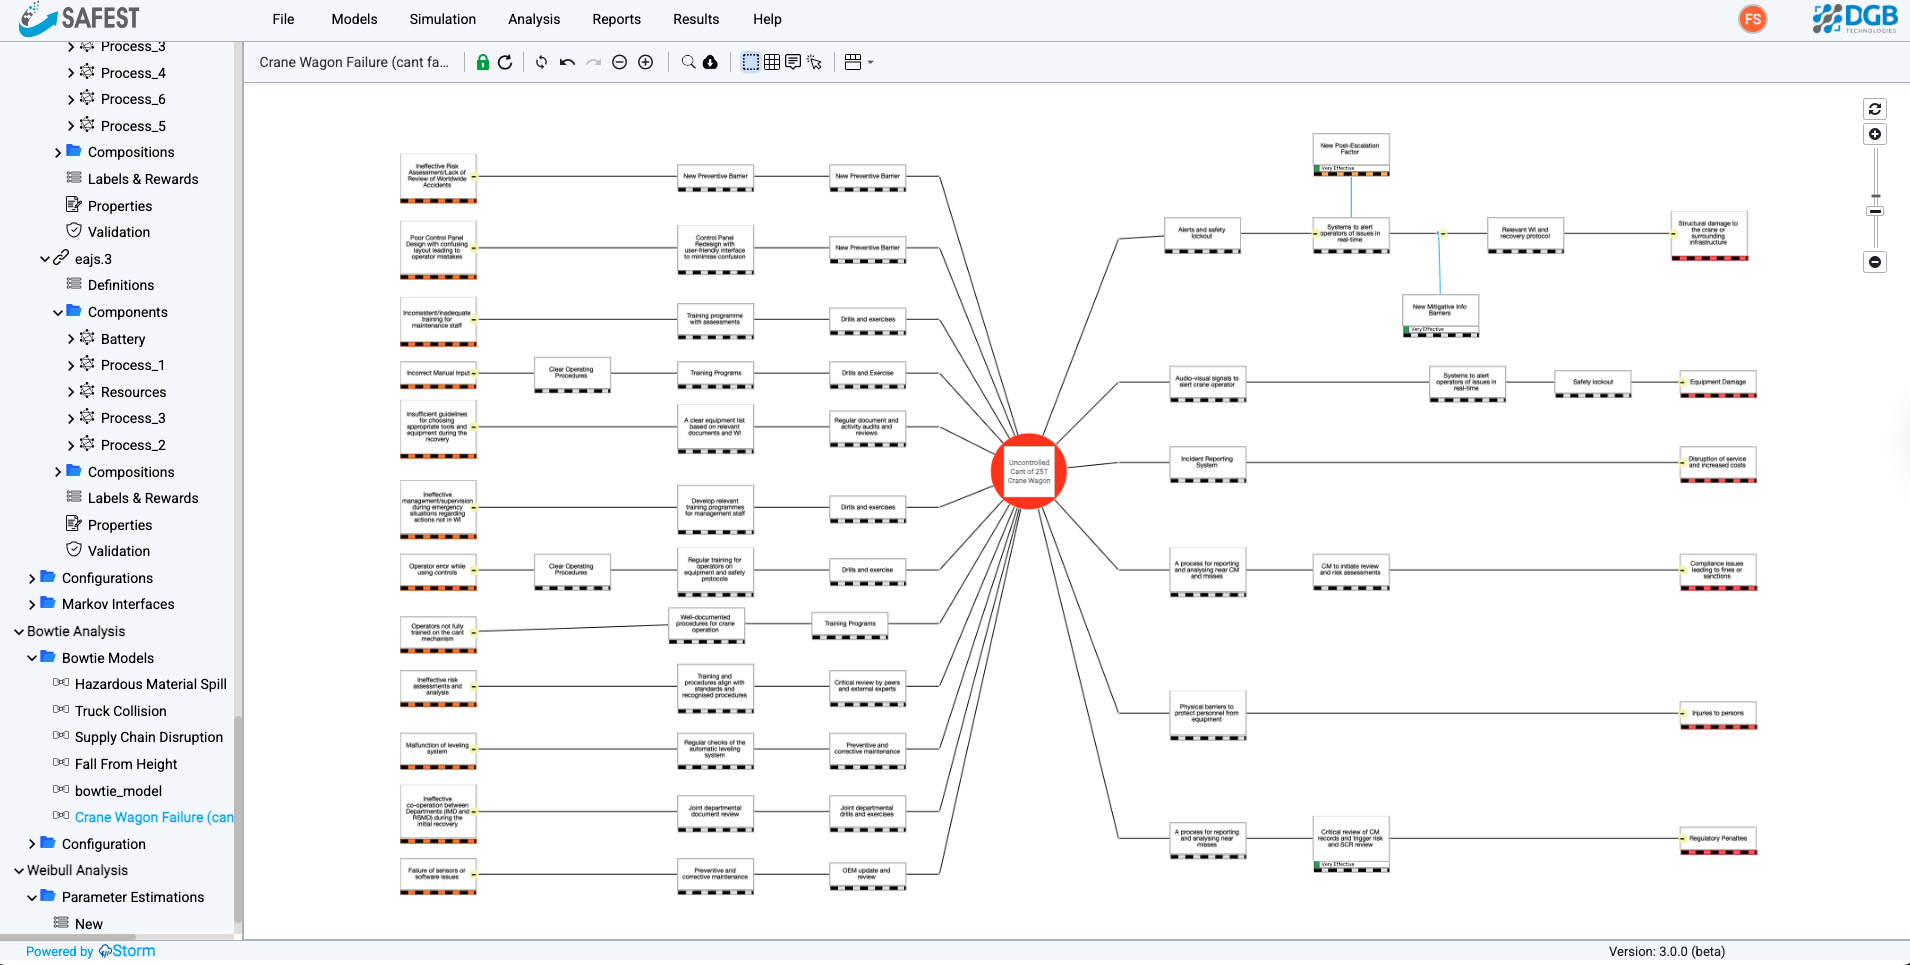Select the comment annotation tool
The height and width of the screenshot is (965, 1910).
point(793,62)
